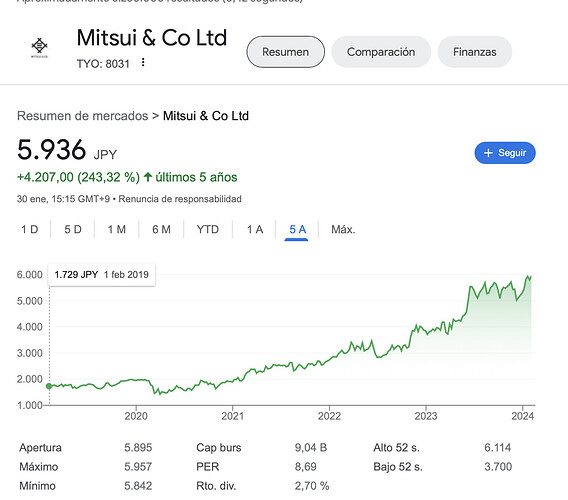
Task: Click the chart line peak near 2024
Action: 528,276
